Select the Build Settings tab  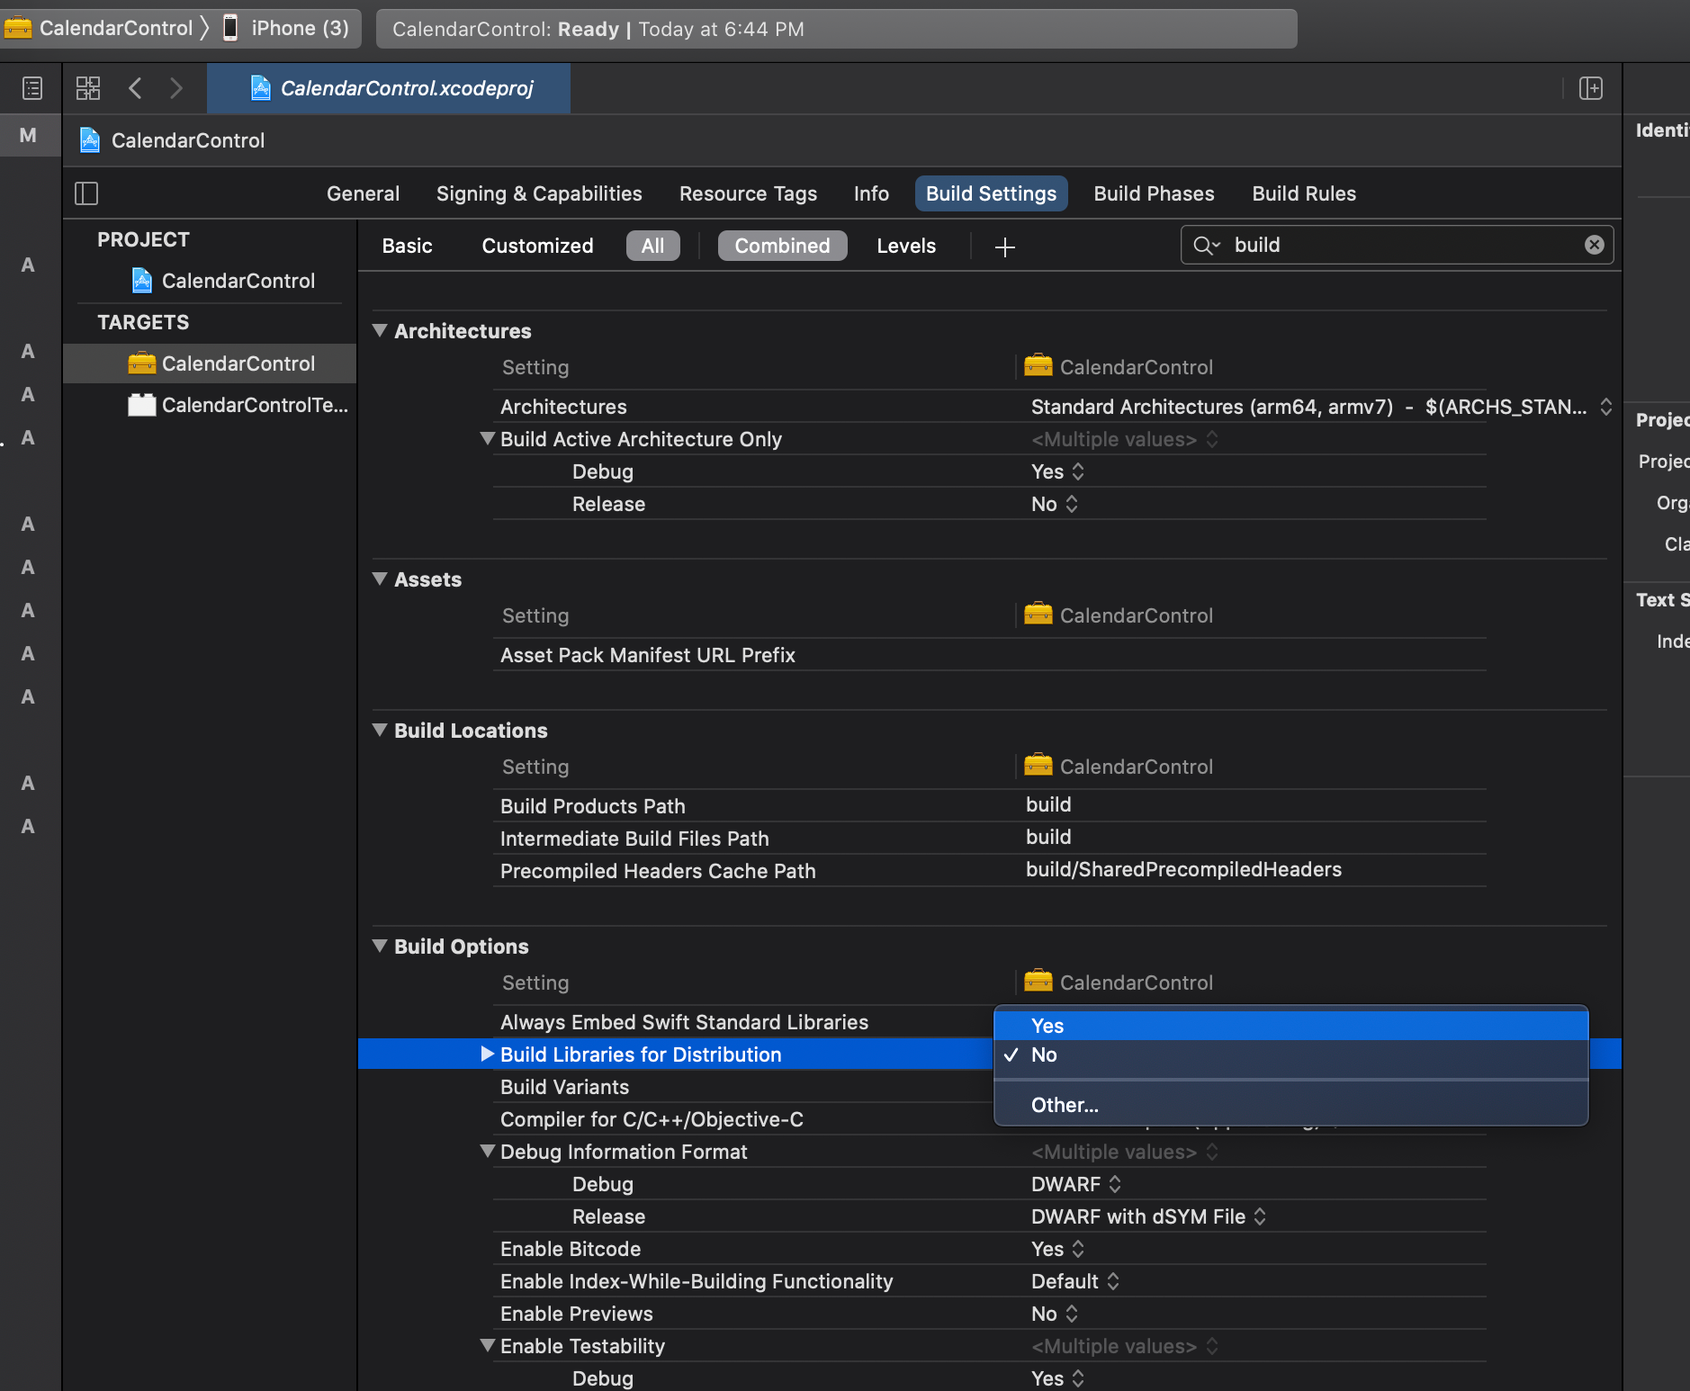pos(991,194)
